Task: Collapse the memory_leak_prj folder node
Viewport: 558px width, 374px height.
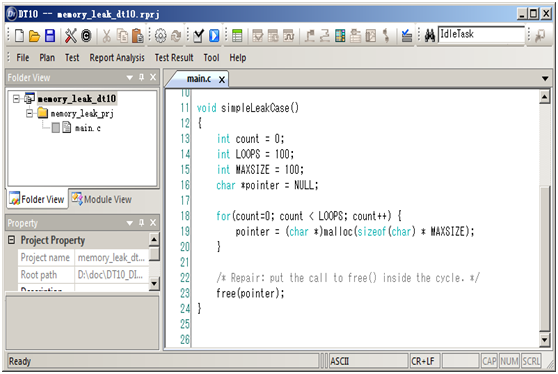Action: click(x=30, y=114)
